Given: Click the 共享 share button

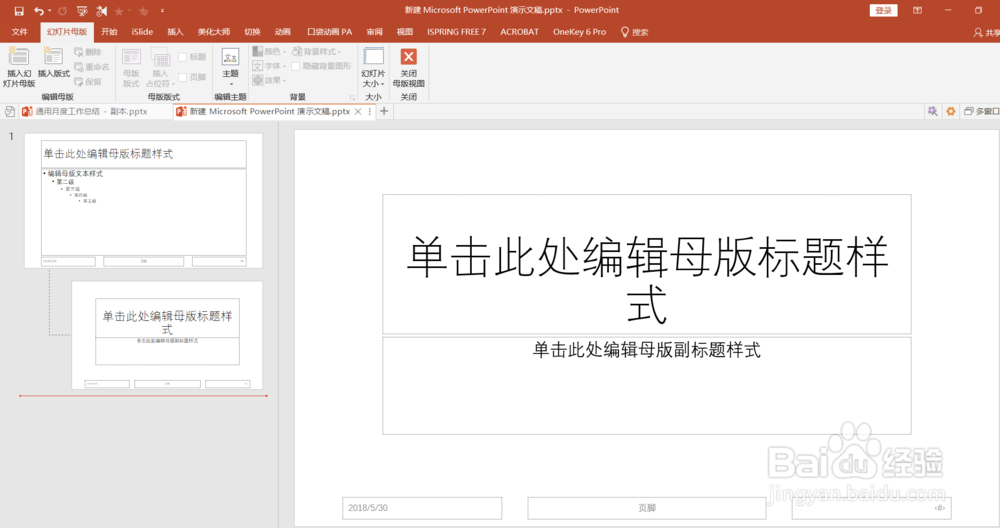Looking at the screenshot, I should [986, 33].
